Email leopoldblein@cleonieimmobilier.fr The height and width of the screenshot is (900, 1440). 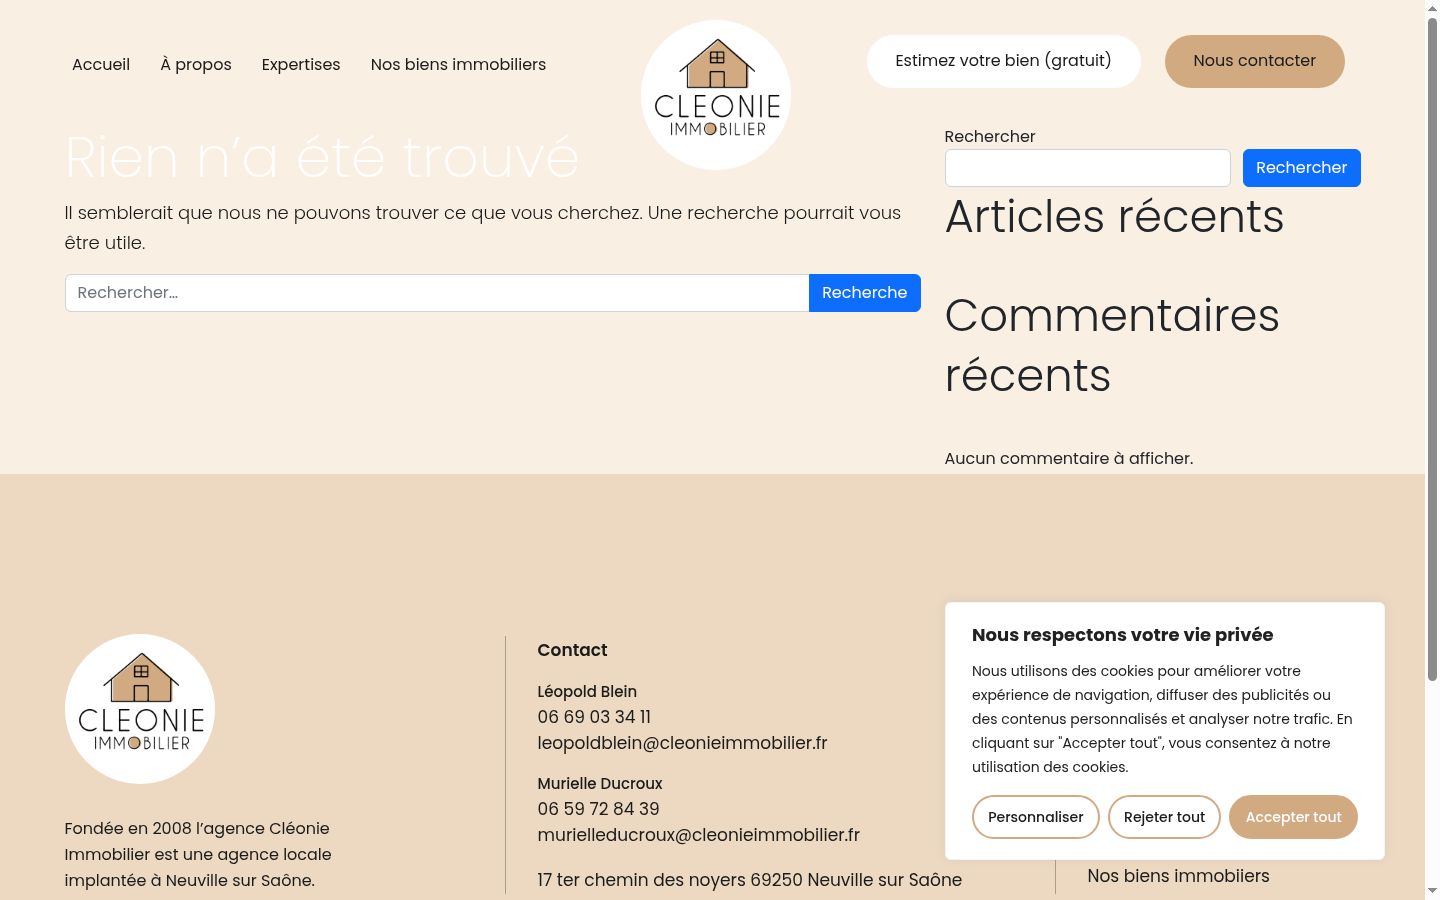tap(682, 743)
